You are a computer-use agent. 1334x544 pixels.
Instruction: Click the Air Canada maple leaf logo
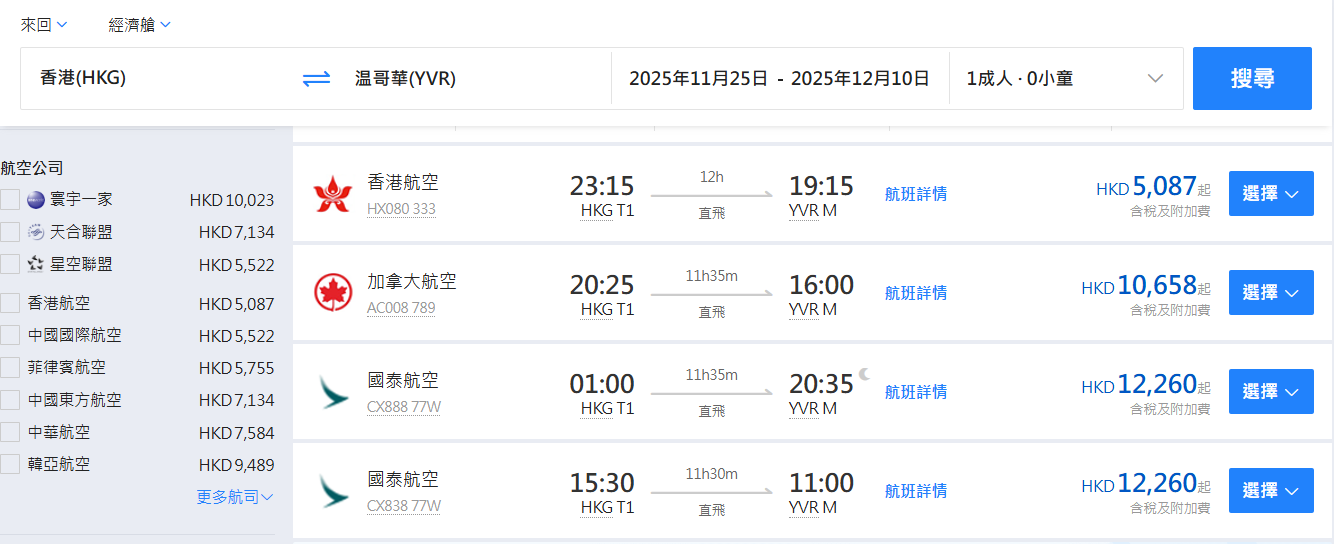333,292
